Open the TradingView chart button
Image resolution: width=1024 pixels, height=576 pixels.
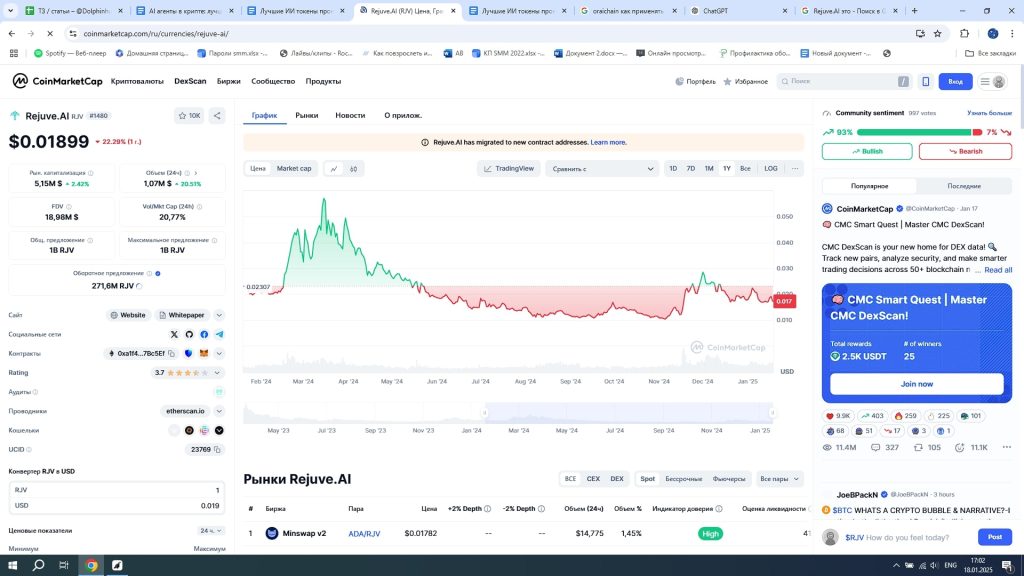(509, 168)
